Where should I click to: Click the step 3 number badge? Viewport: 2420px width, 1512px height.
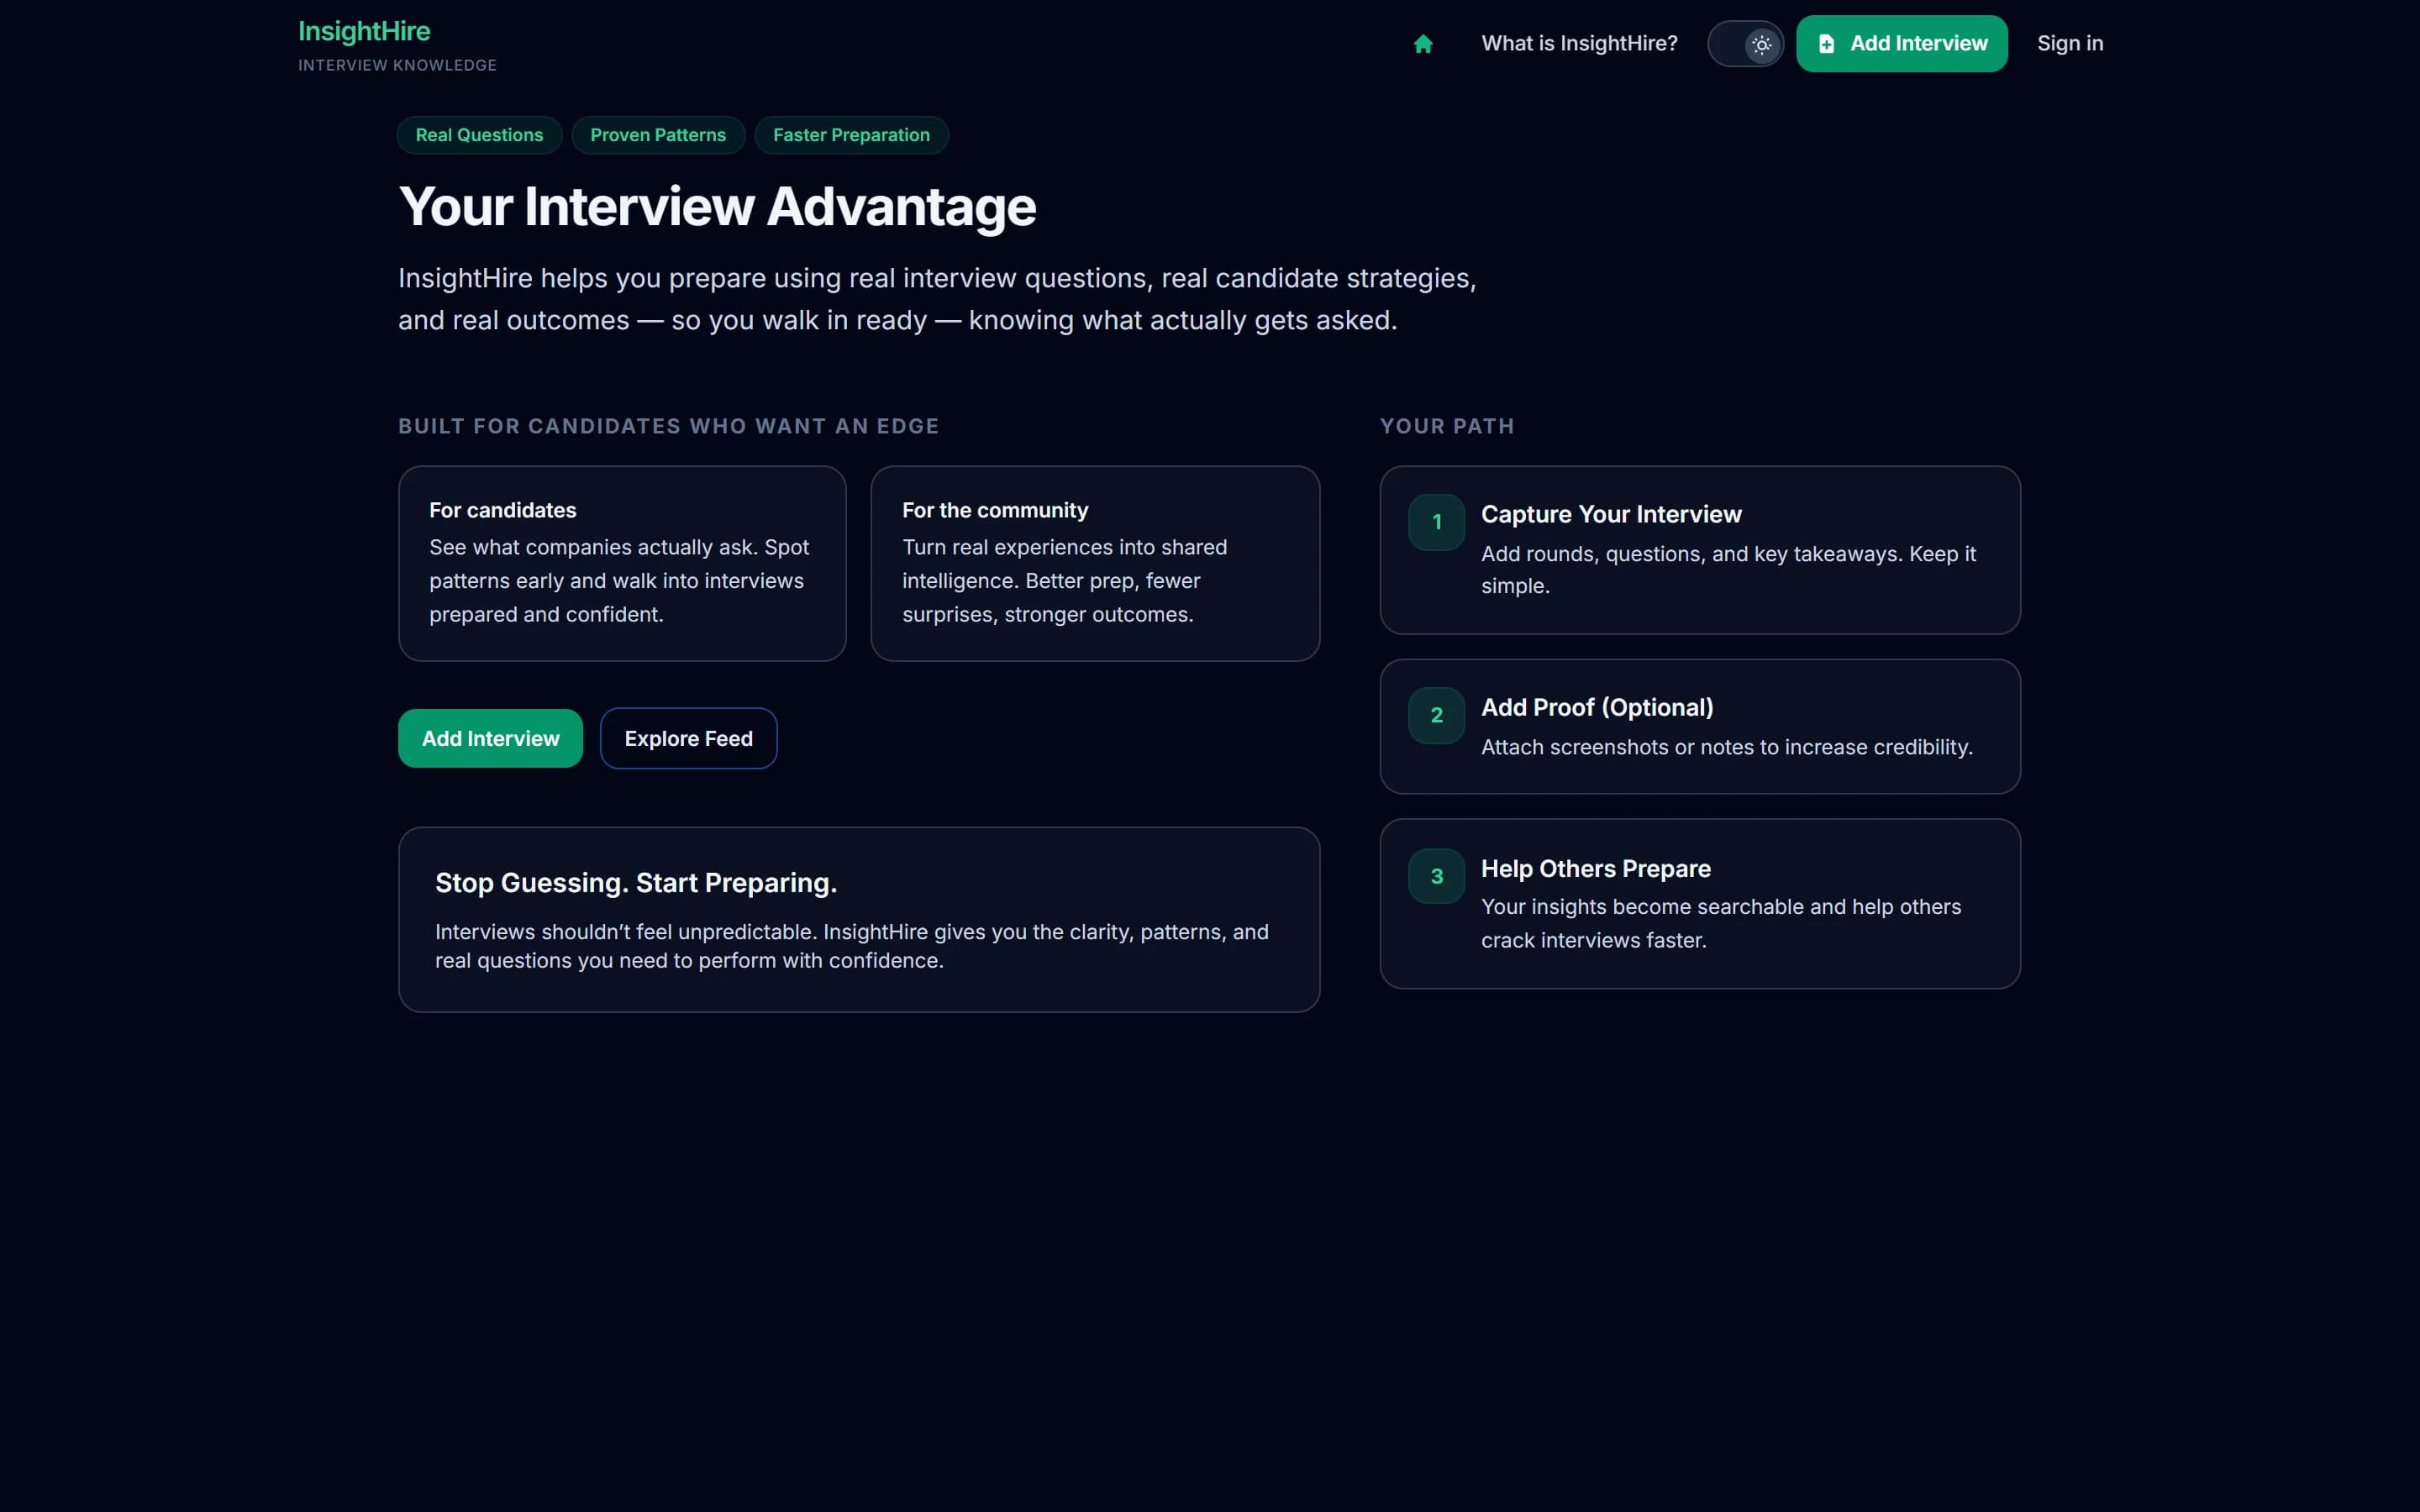tap(1436, 876)
